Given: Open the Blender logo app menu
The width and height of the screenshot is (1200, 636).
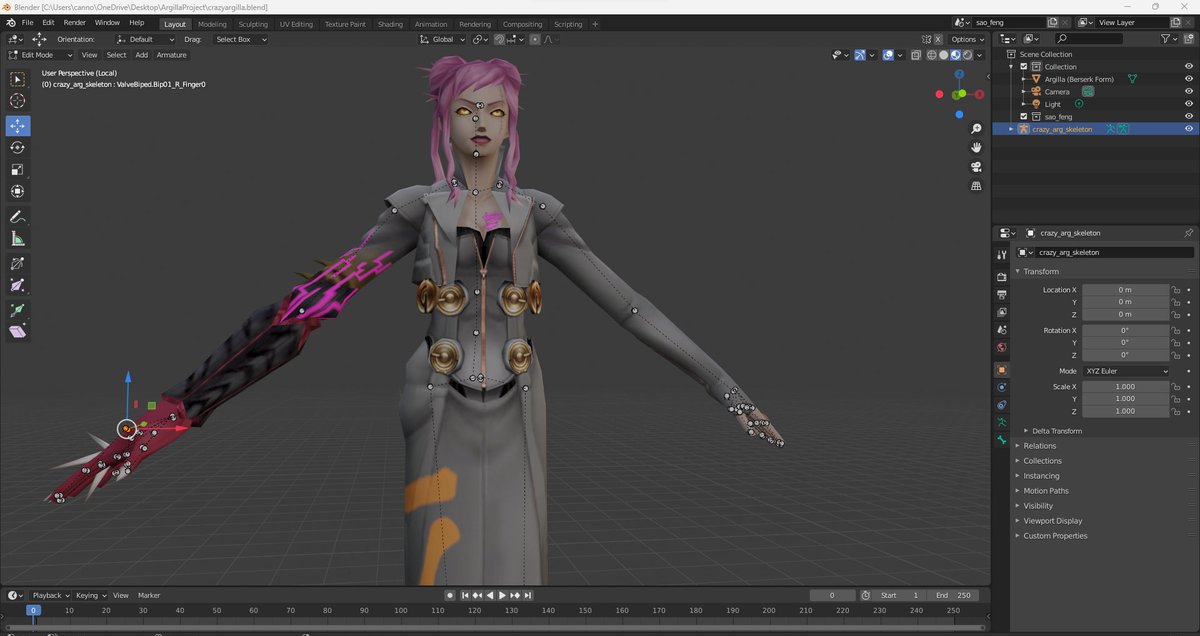Looking at the screenshot, I should pyautogui.click(x=9, y=23).
